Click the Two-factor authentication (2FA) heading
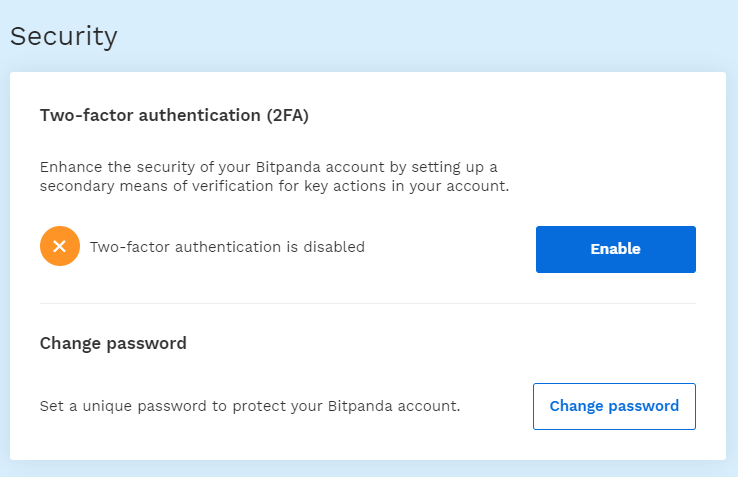The height and width of the screenshot is (477, 738). (174, 115)
